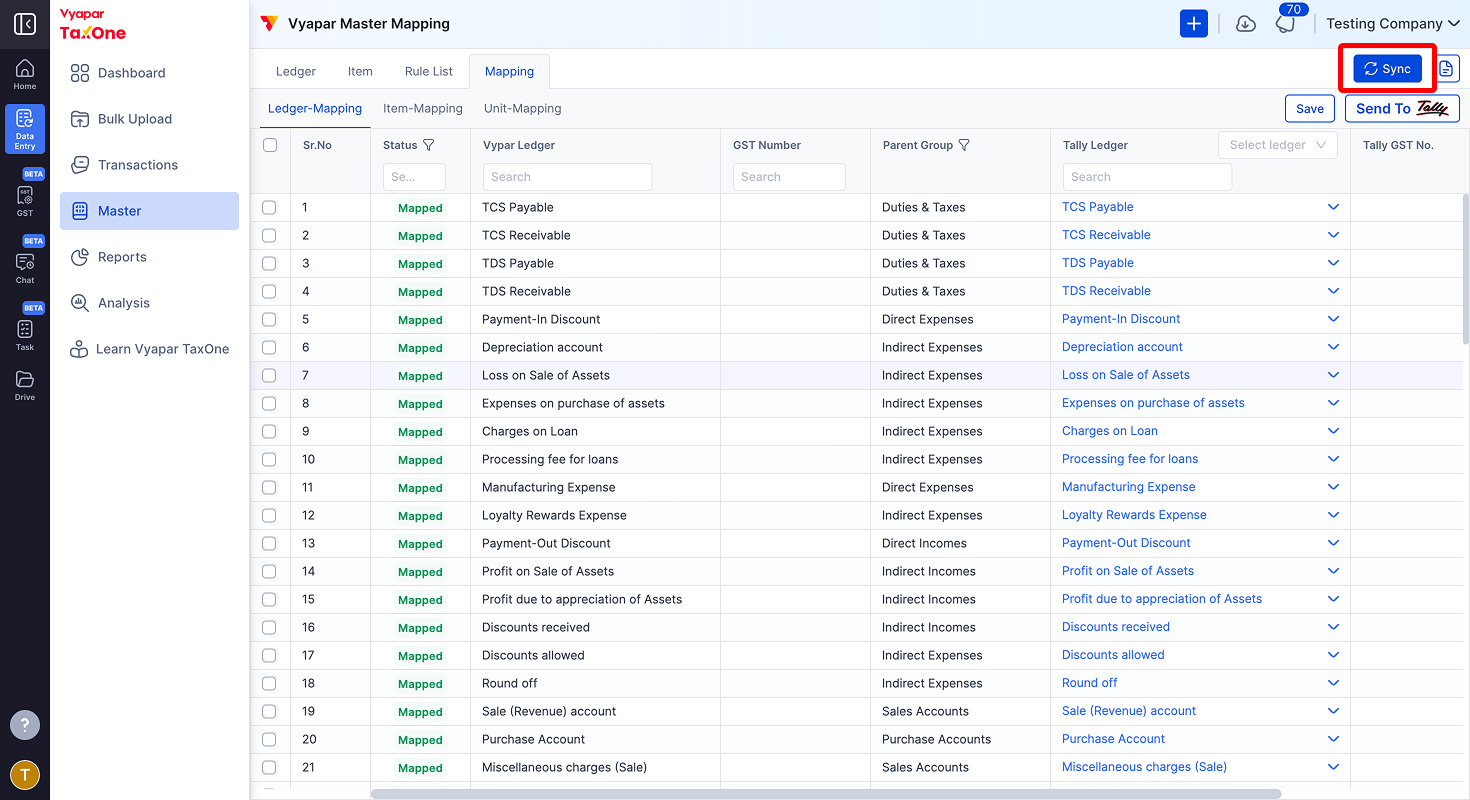
Task: Click the Sync button
Action: pyautogui.click(x=1387, y=69)
